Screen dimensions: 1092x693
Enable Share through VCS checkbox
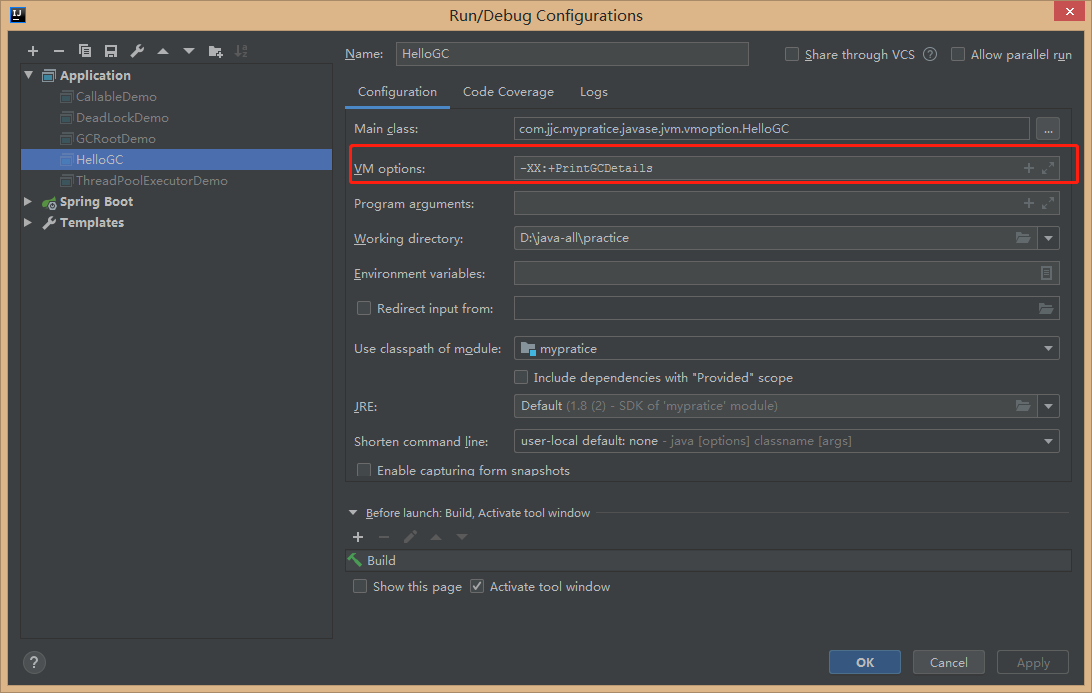(792, 55)
